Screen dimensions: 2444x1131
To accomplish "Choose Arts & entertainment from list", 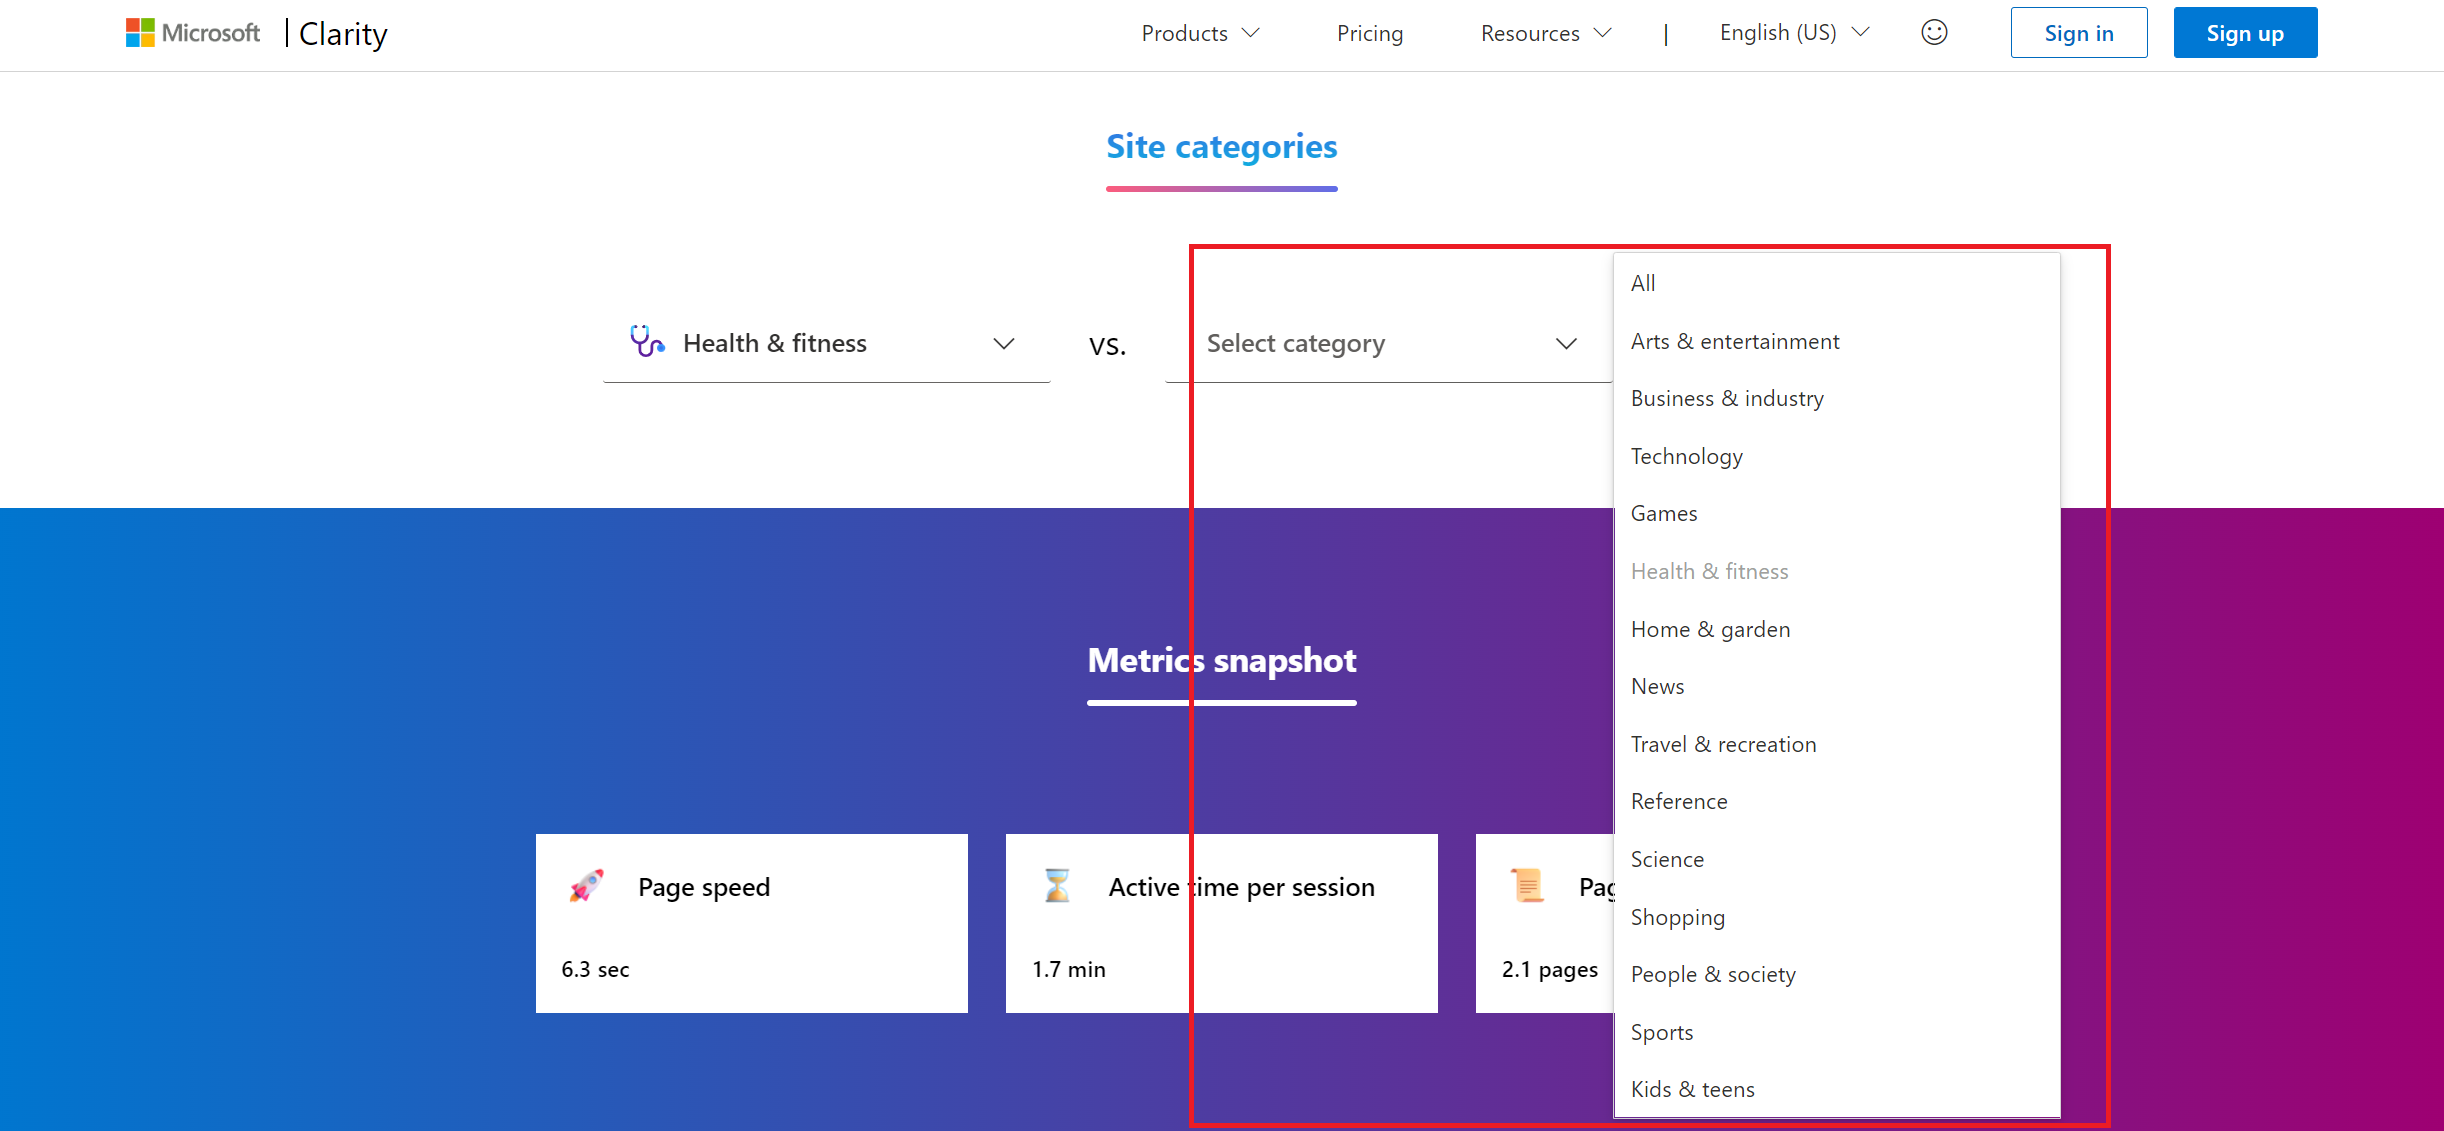I will pyautogui.click(x=1734, y=342).
